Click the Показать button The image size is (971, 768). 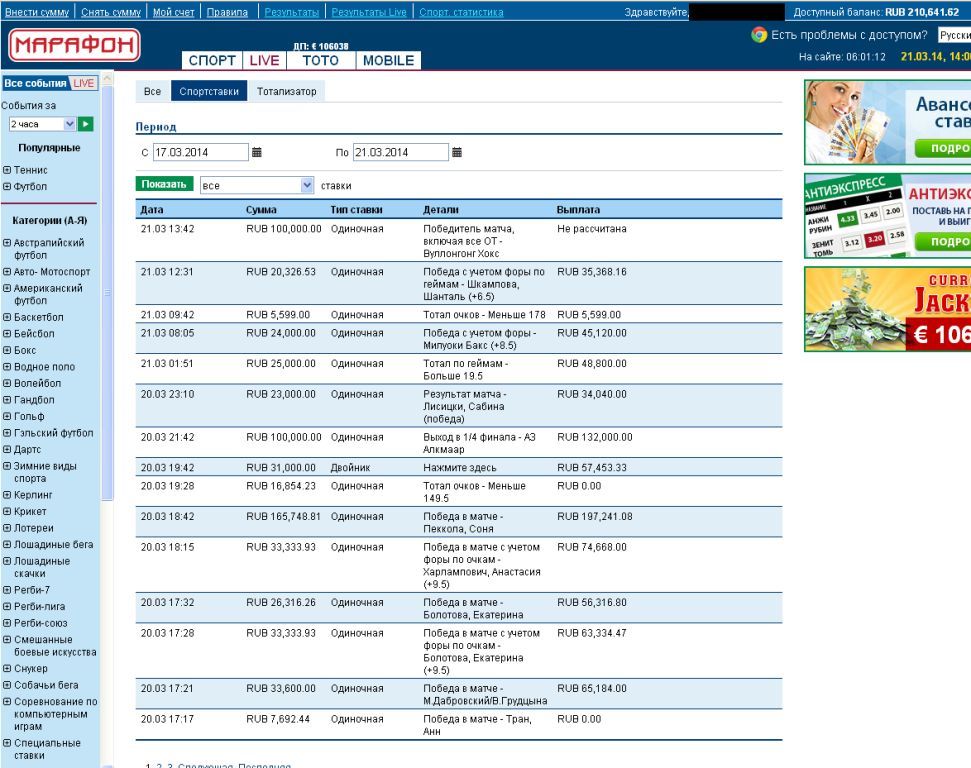coord(164,184)
